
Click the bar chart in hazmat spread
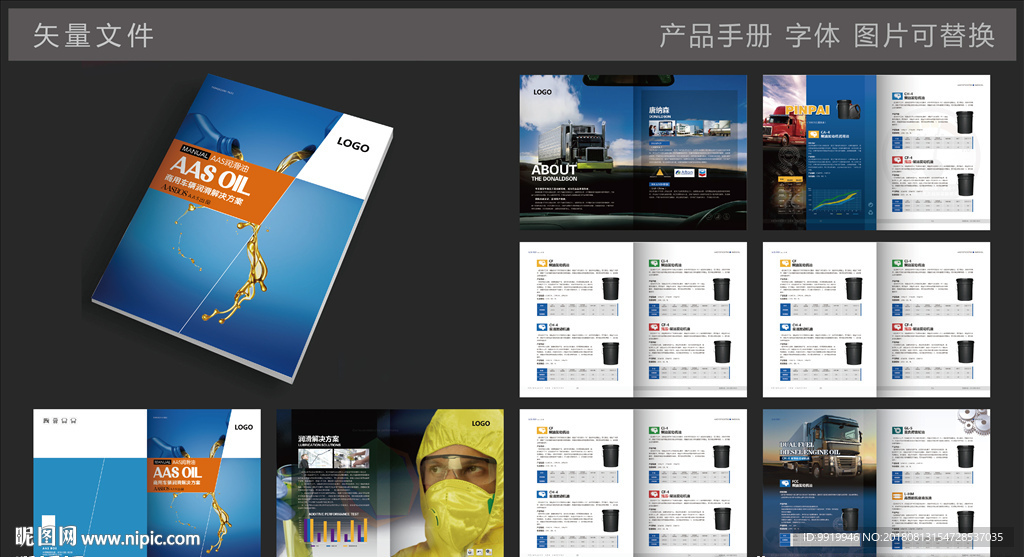[x=336, y=530]
